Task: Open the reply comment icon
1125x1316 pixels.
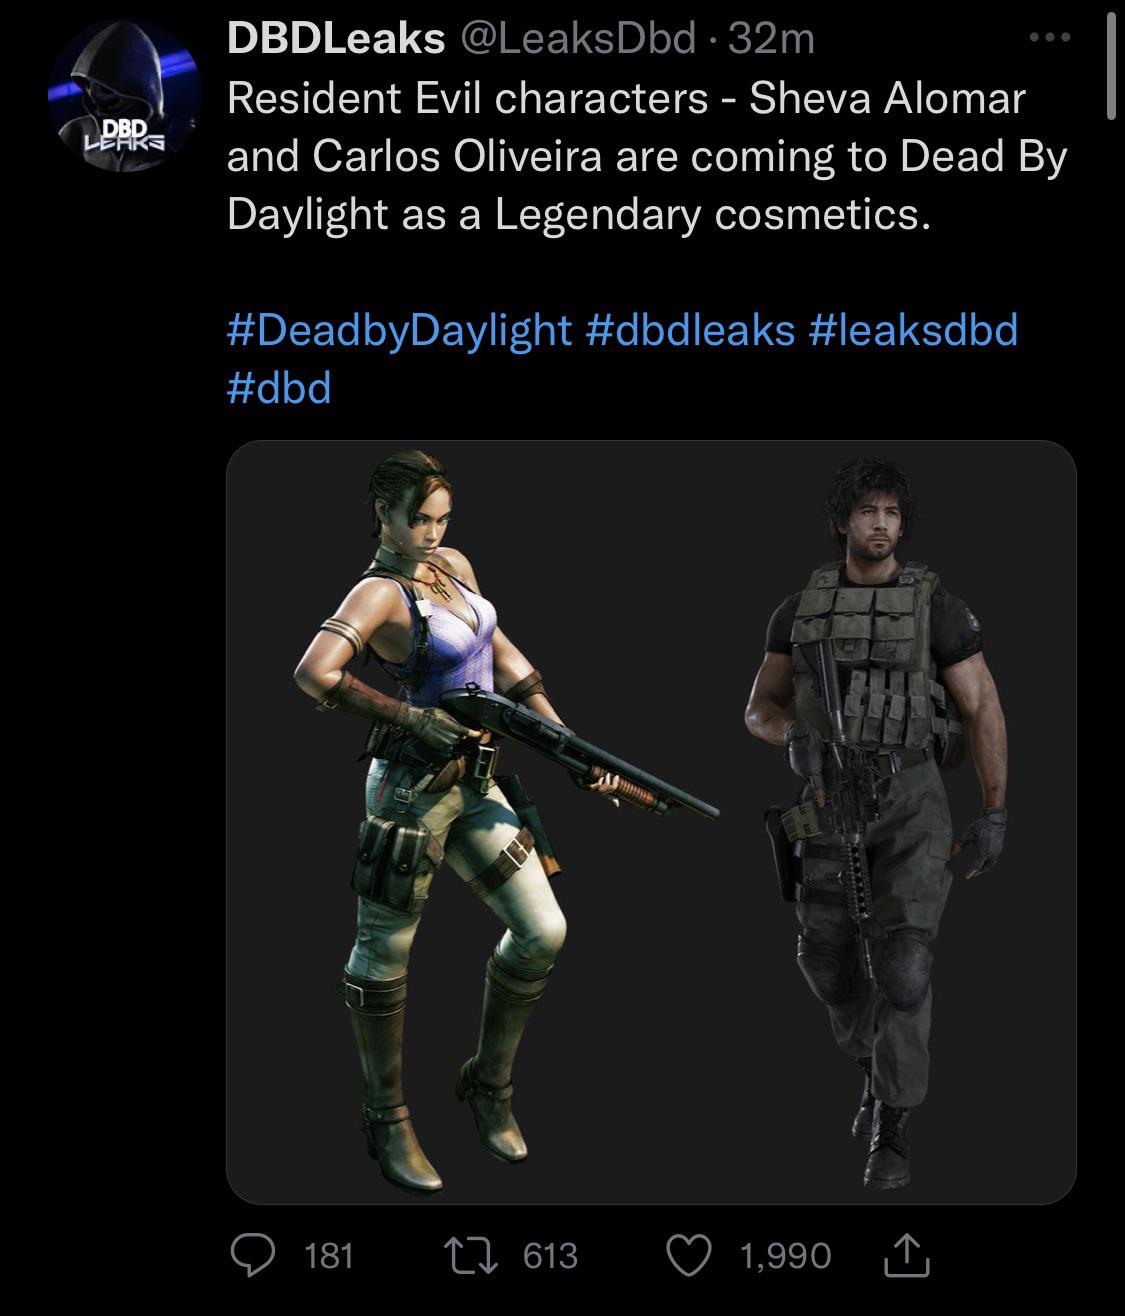Action: [x=254, y=1254]
